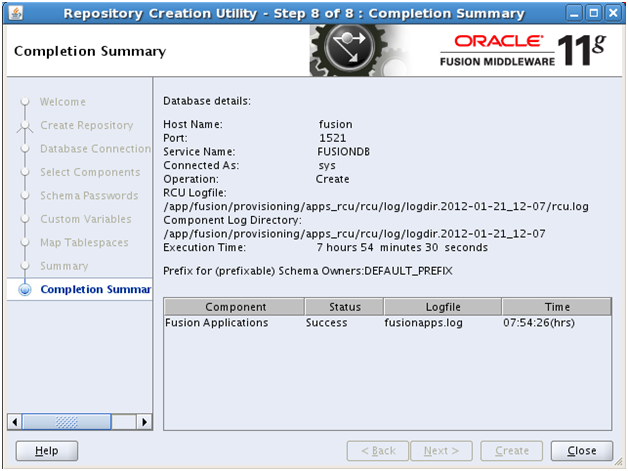The height and width of the screenshot is (471, 628).
Task: Click the window resize grip corner
Action: (619, 463)
